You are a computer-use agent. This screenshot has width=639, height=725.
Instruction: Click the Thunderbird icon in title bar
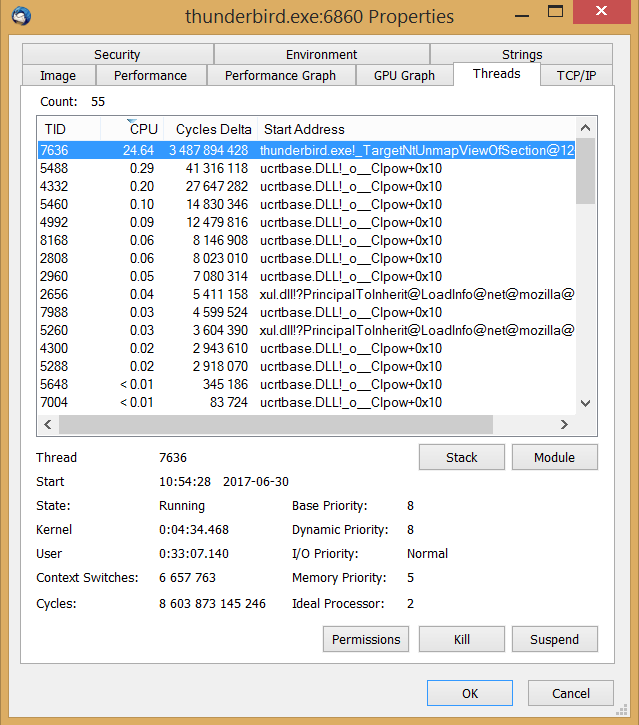click(21, 16)
